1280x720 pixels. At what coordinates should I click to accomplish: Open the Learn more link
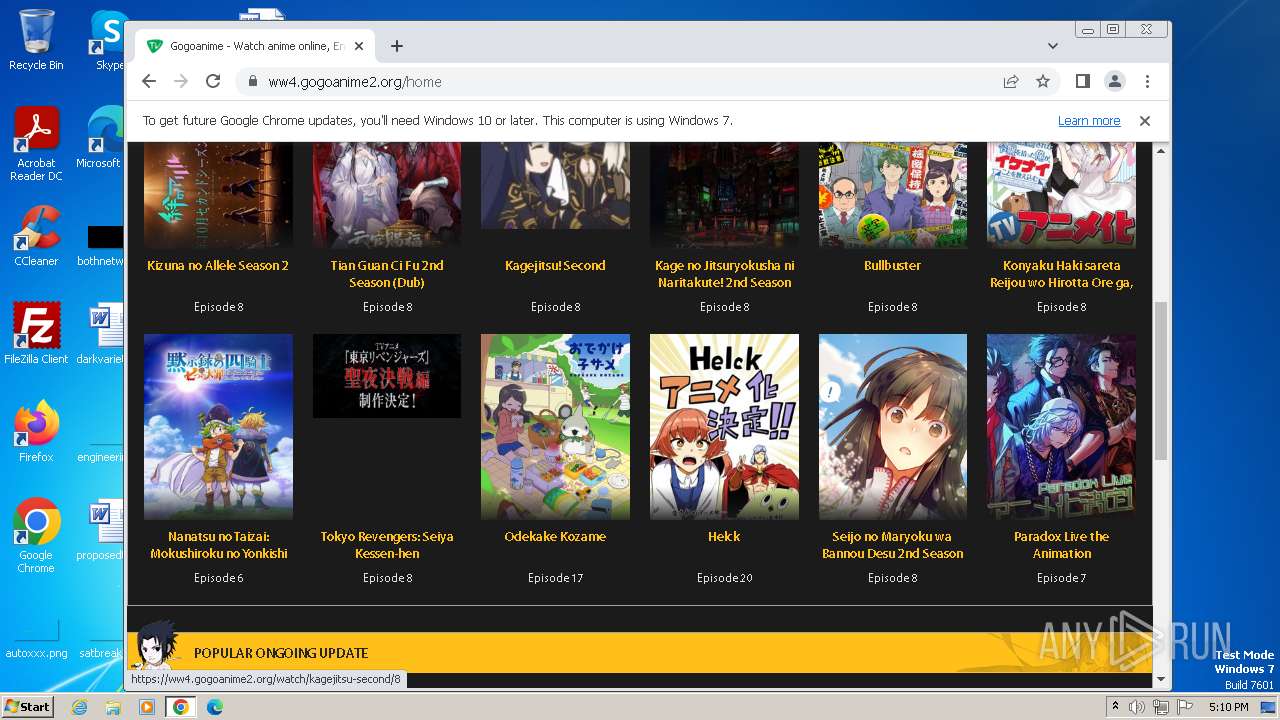(1089, 121)
